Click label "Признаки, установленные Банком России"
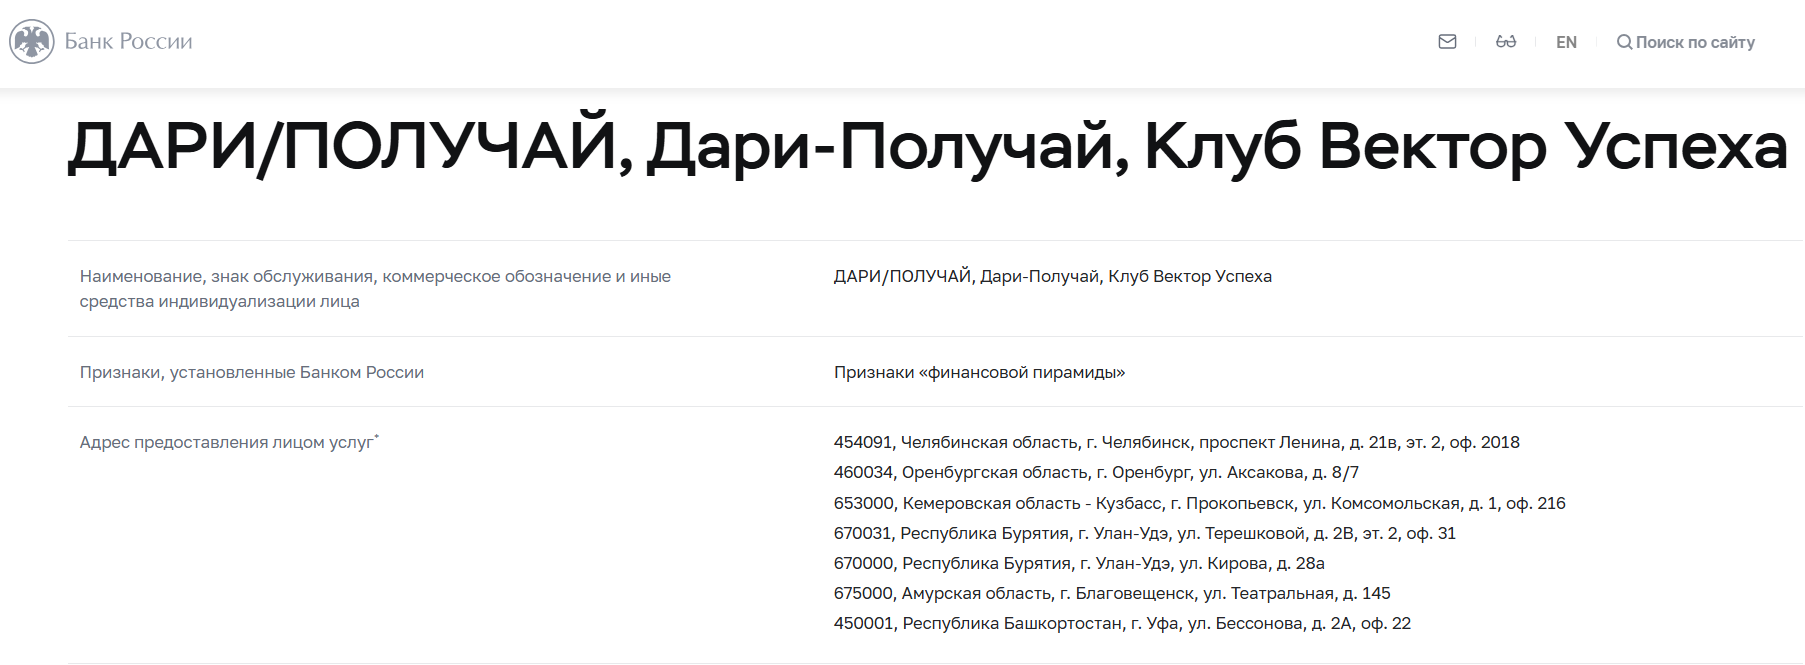 point(252,372)
